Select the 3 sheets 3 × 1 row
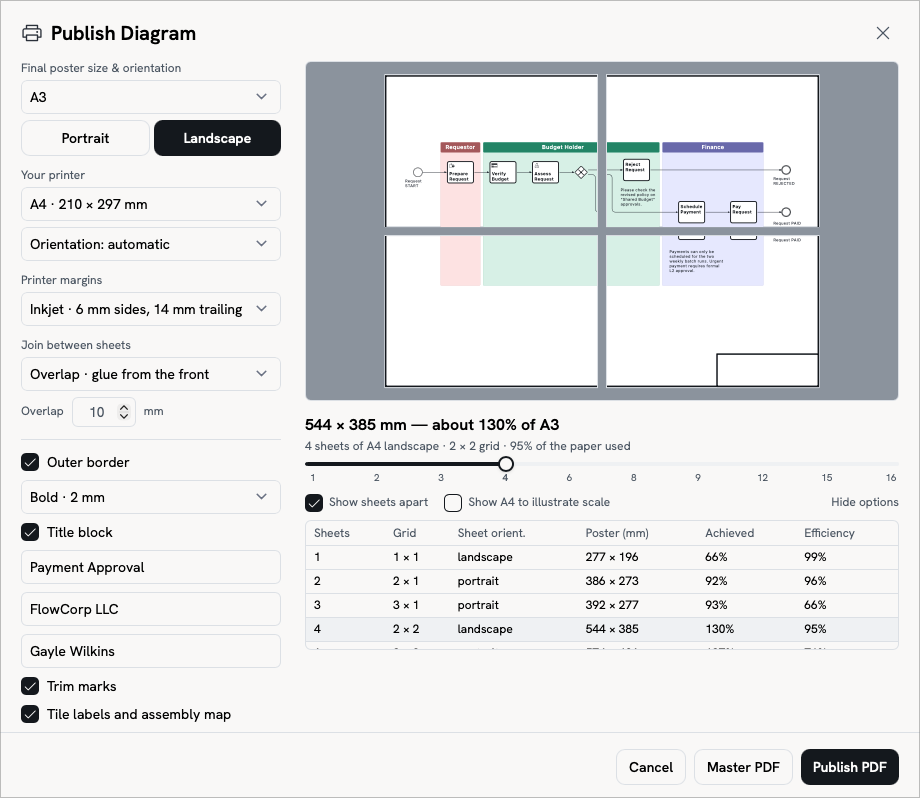 tap(601, 605)
